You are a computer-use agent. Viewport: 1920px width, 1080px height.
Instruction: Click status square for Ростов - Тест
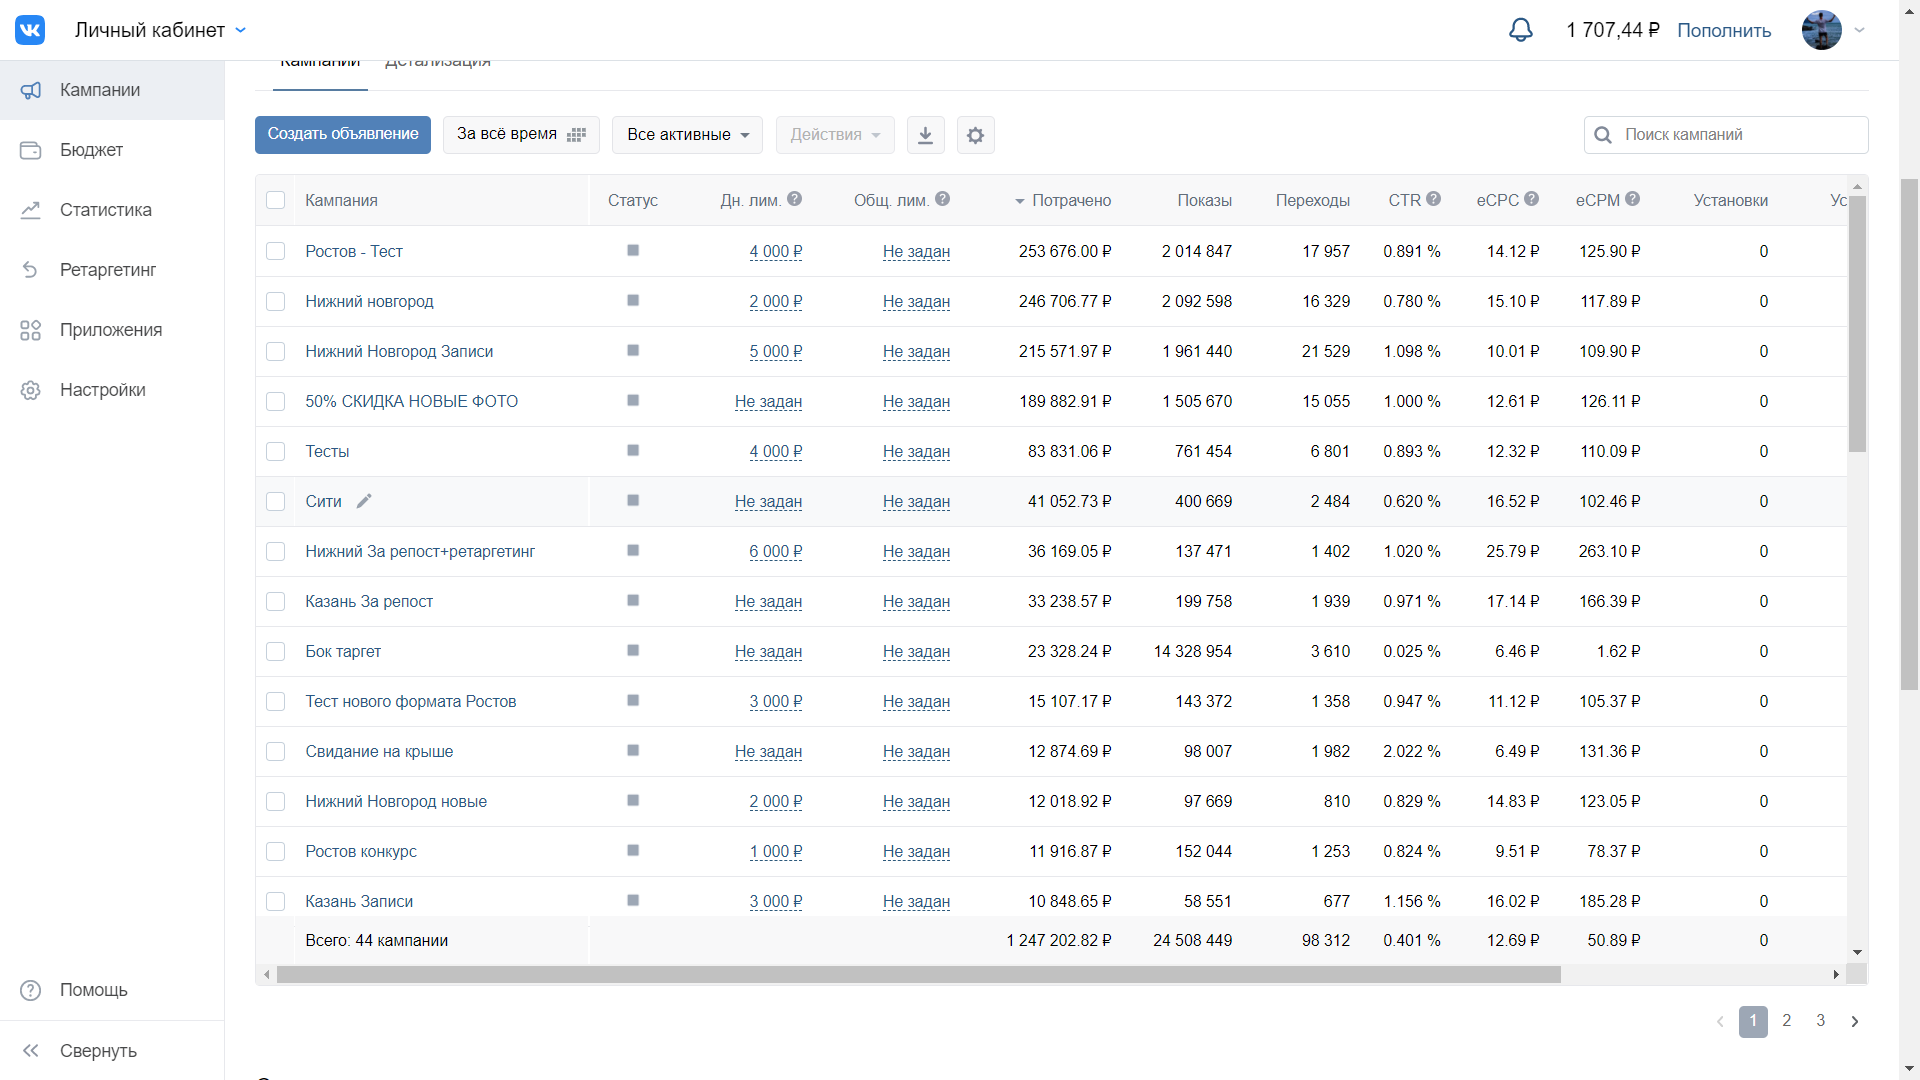(x=633, y=251)
